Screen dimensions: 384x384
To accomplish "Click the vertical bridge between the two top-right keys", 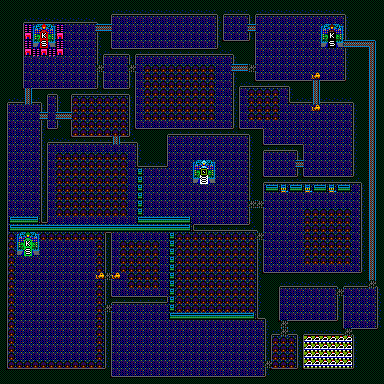I will click(x=316, y=92).
